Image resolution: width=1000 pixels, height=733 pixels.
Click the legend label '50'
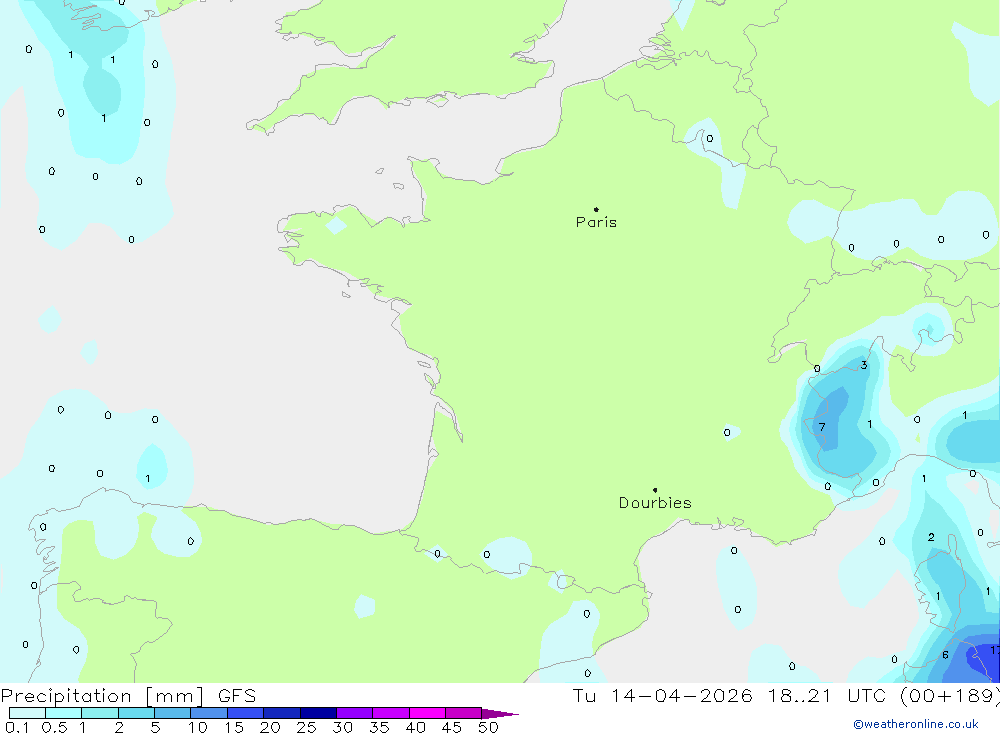[489, 727]
